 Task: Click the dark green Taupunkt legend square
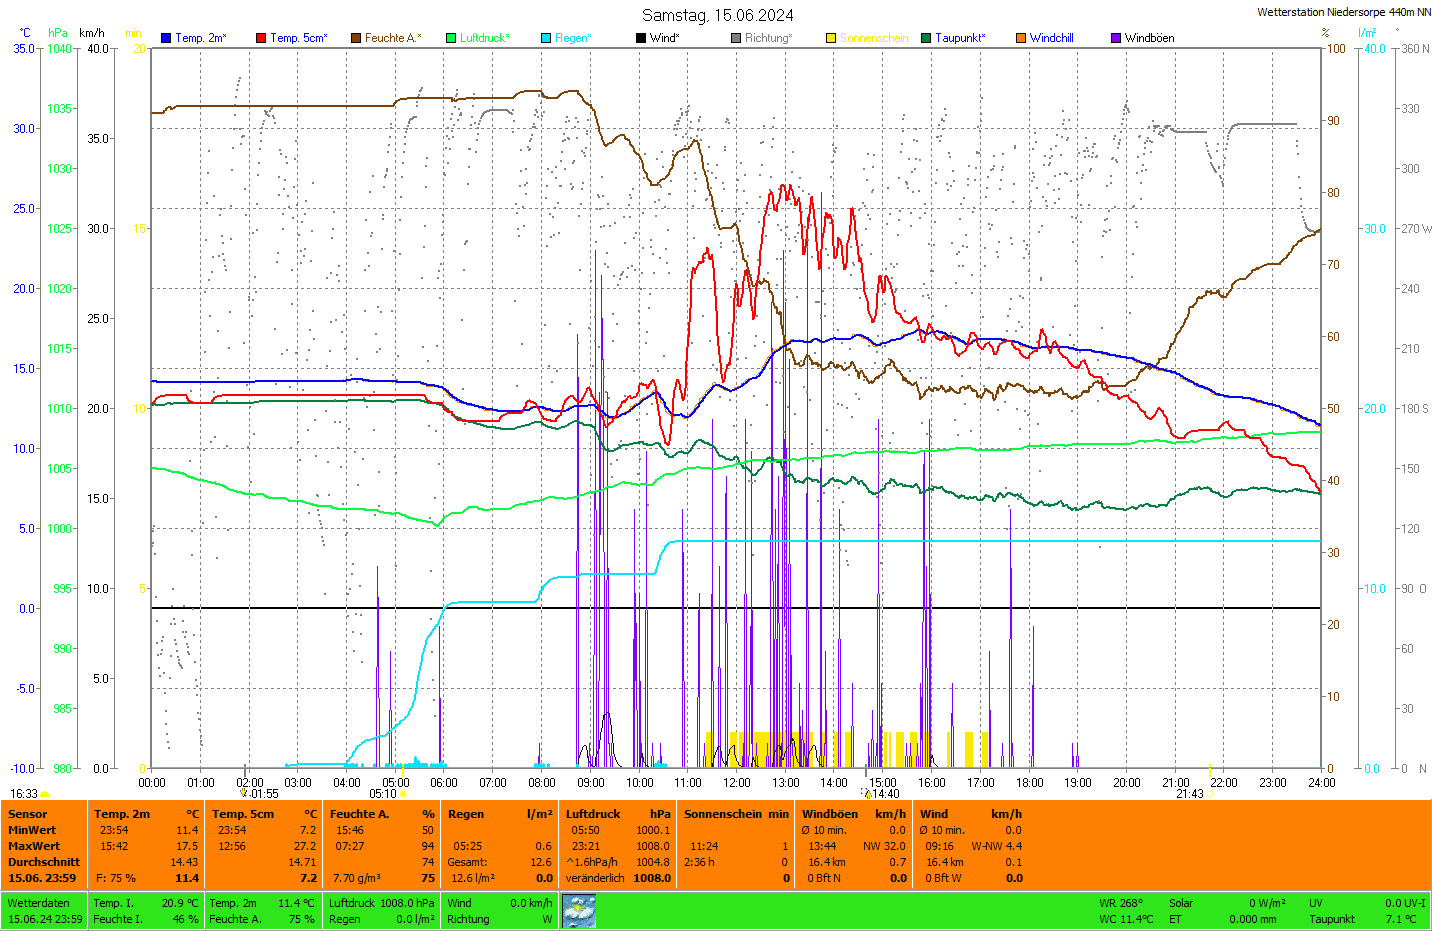[x=926, y=38]
